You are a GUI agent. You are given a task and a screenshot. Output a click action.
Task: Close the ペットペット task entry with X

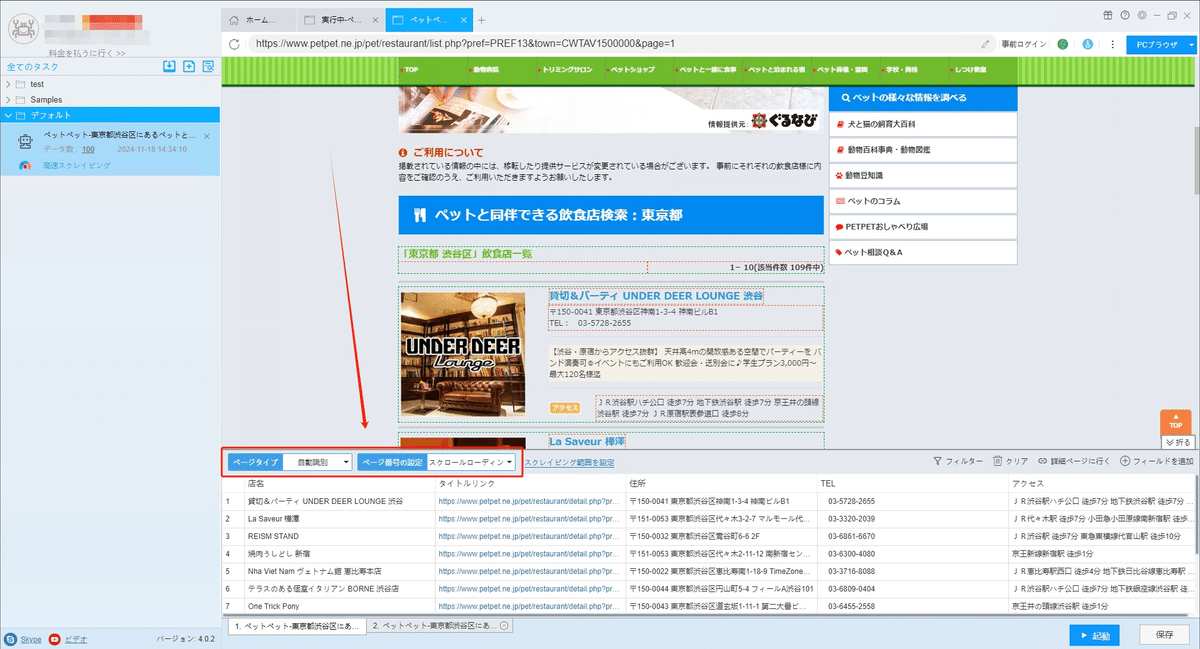click(x=207, y=136)
